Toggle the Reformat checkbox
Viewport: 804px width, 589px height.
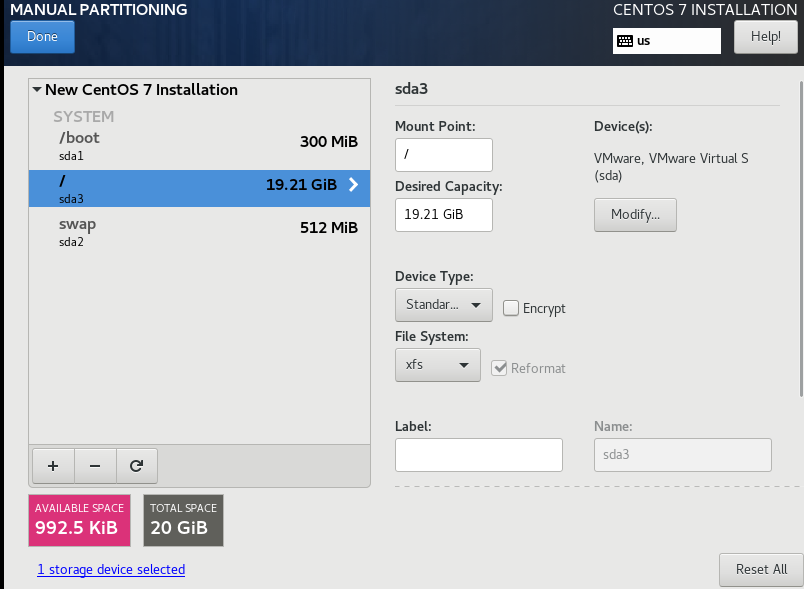tap(499, 368)
